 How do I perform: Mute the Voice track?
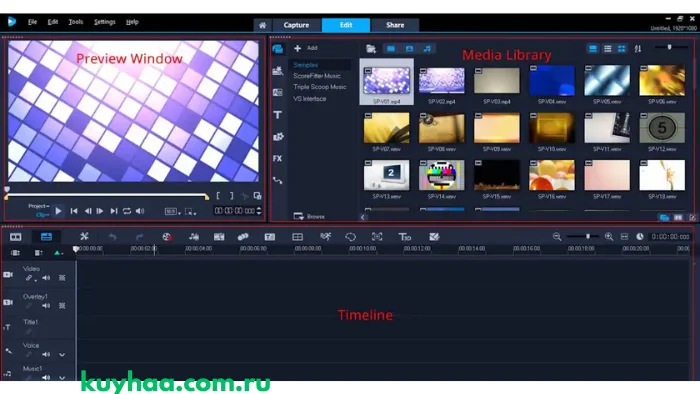tap(46, 355)
